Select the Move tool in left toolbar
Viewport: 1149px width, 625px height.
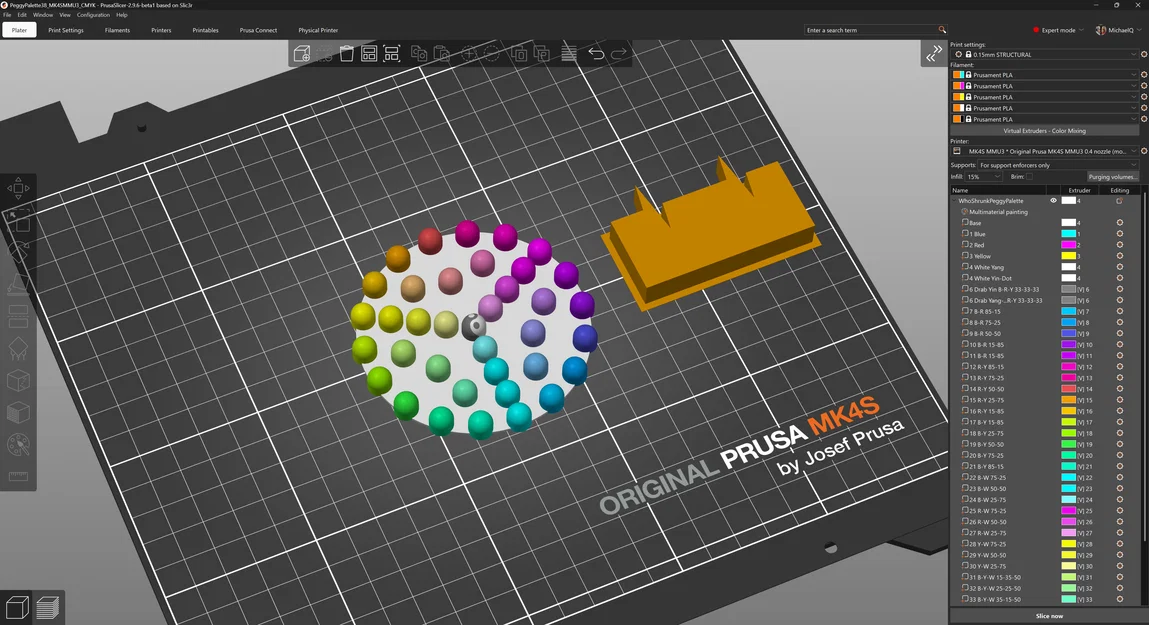click(18, 188)
